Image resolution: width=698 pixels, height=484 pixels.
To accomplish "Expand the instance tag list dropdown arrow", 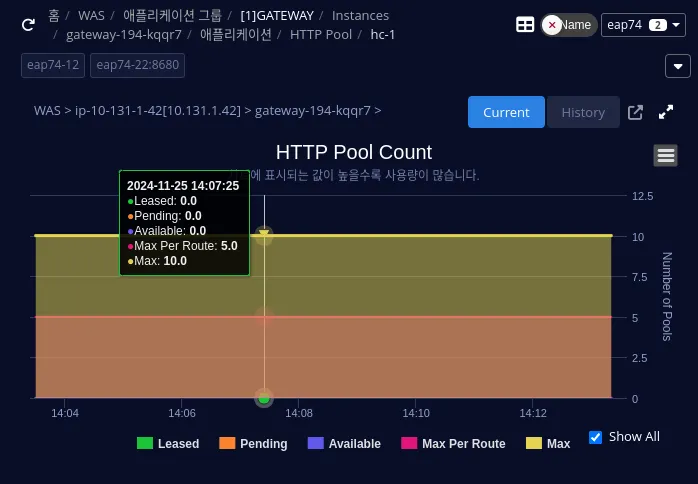I will 677,66.
